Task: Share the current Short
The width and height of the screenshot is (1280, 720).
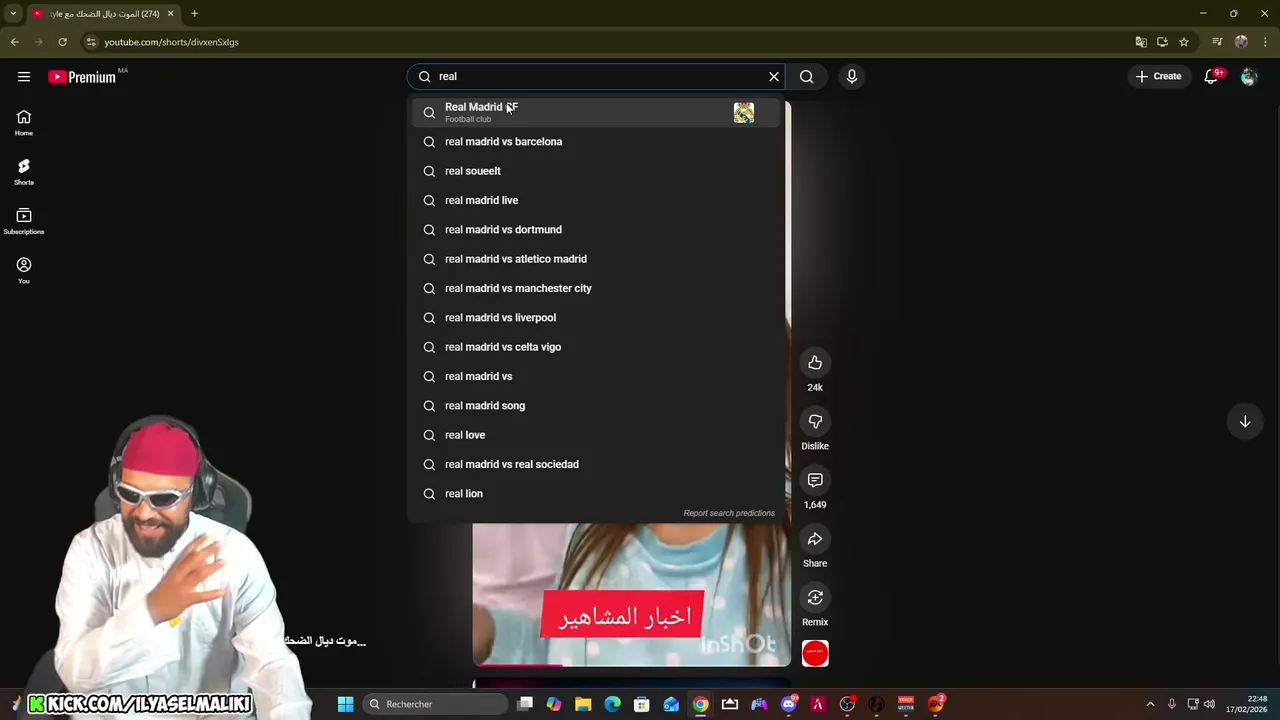Action: coord(815,539)
